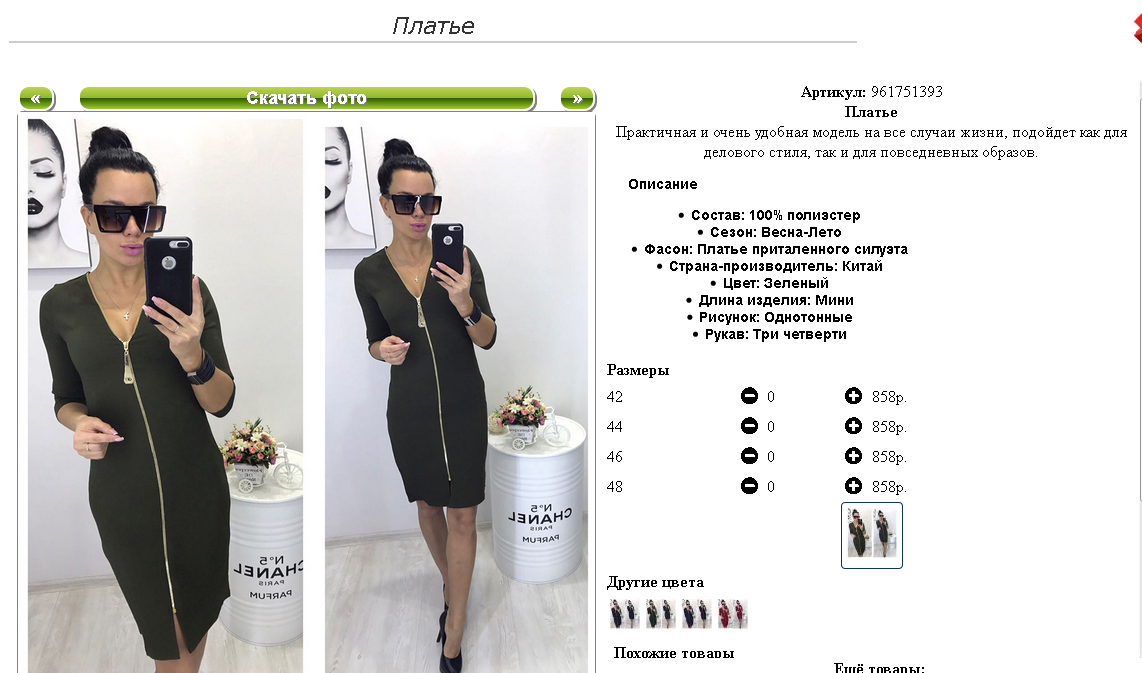Decrease quantity for size 46

749,456
